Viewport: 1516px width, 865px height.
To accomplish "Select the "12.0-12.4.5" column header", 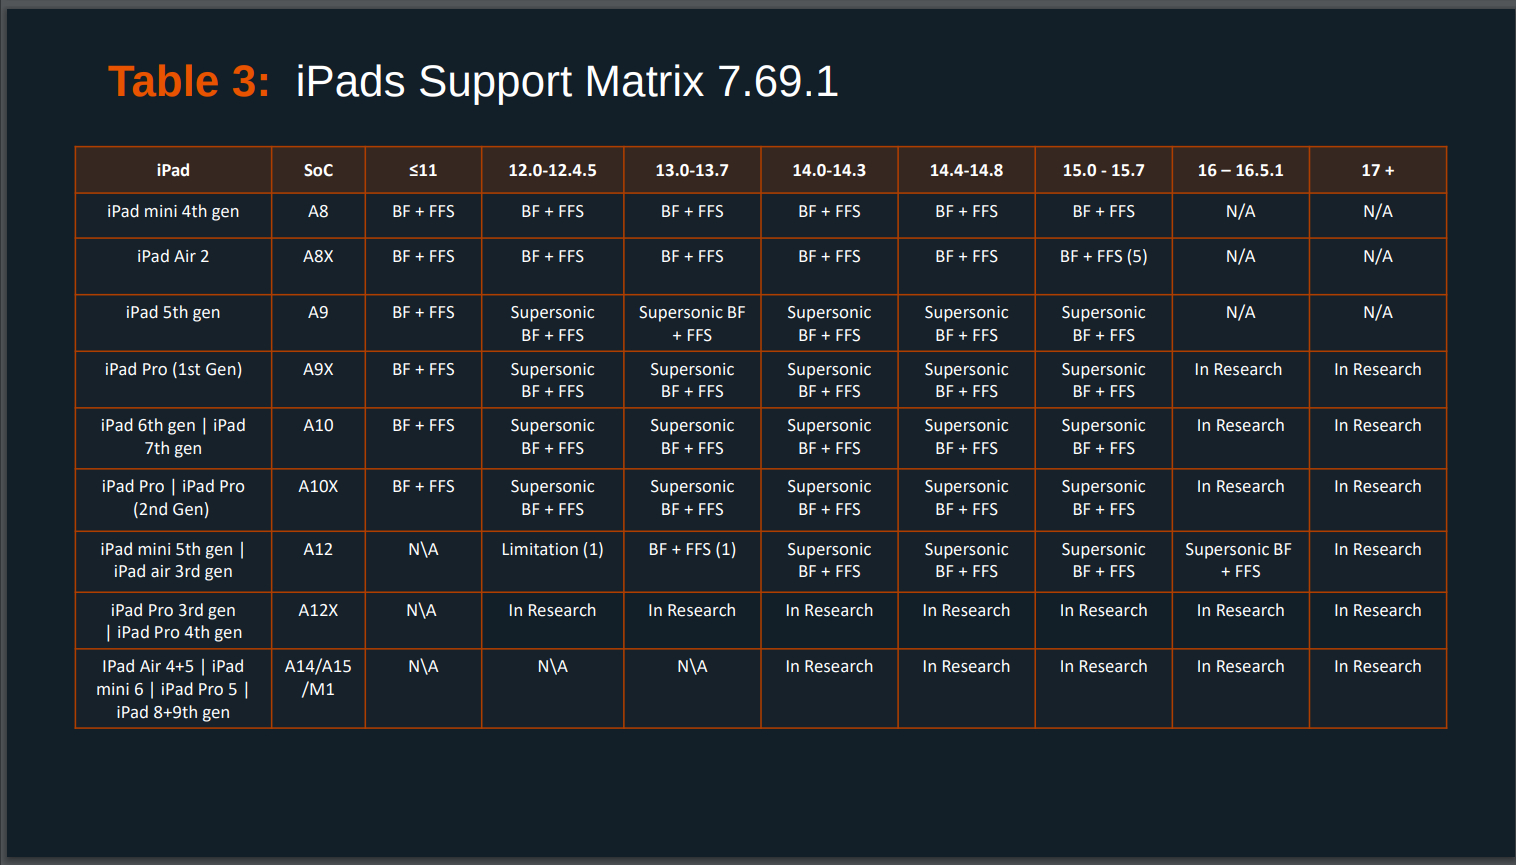I will click(x=552, y=170).
